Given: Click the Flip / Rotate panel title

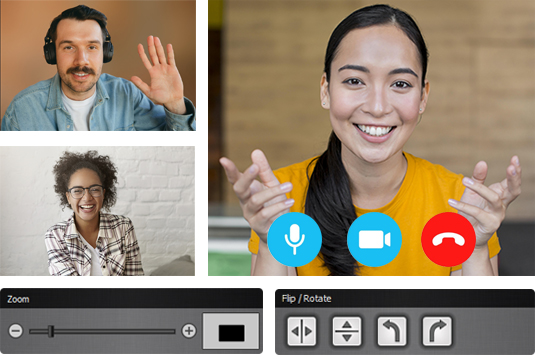Looking at the screenshot, I should click(306, 299).
